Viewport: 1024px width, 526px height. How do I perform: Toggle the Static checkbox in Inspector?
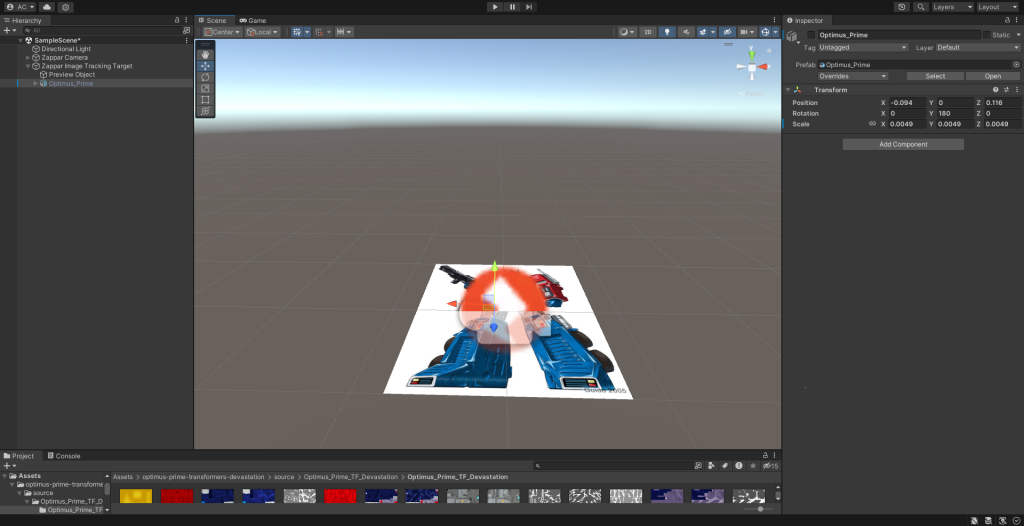click(986, 35)
